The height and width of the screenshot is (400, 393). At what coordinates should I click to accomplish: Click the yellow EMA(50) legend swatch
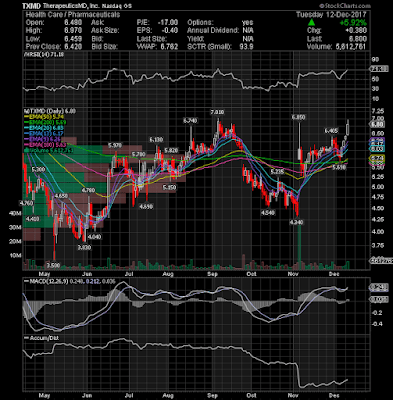26,117
